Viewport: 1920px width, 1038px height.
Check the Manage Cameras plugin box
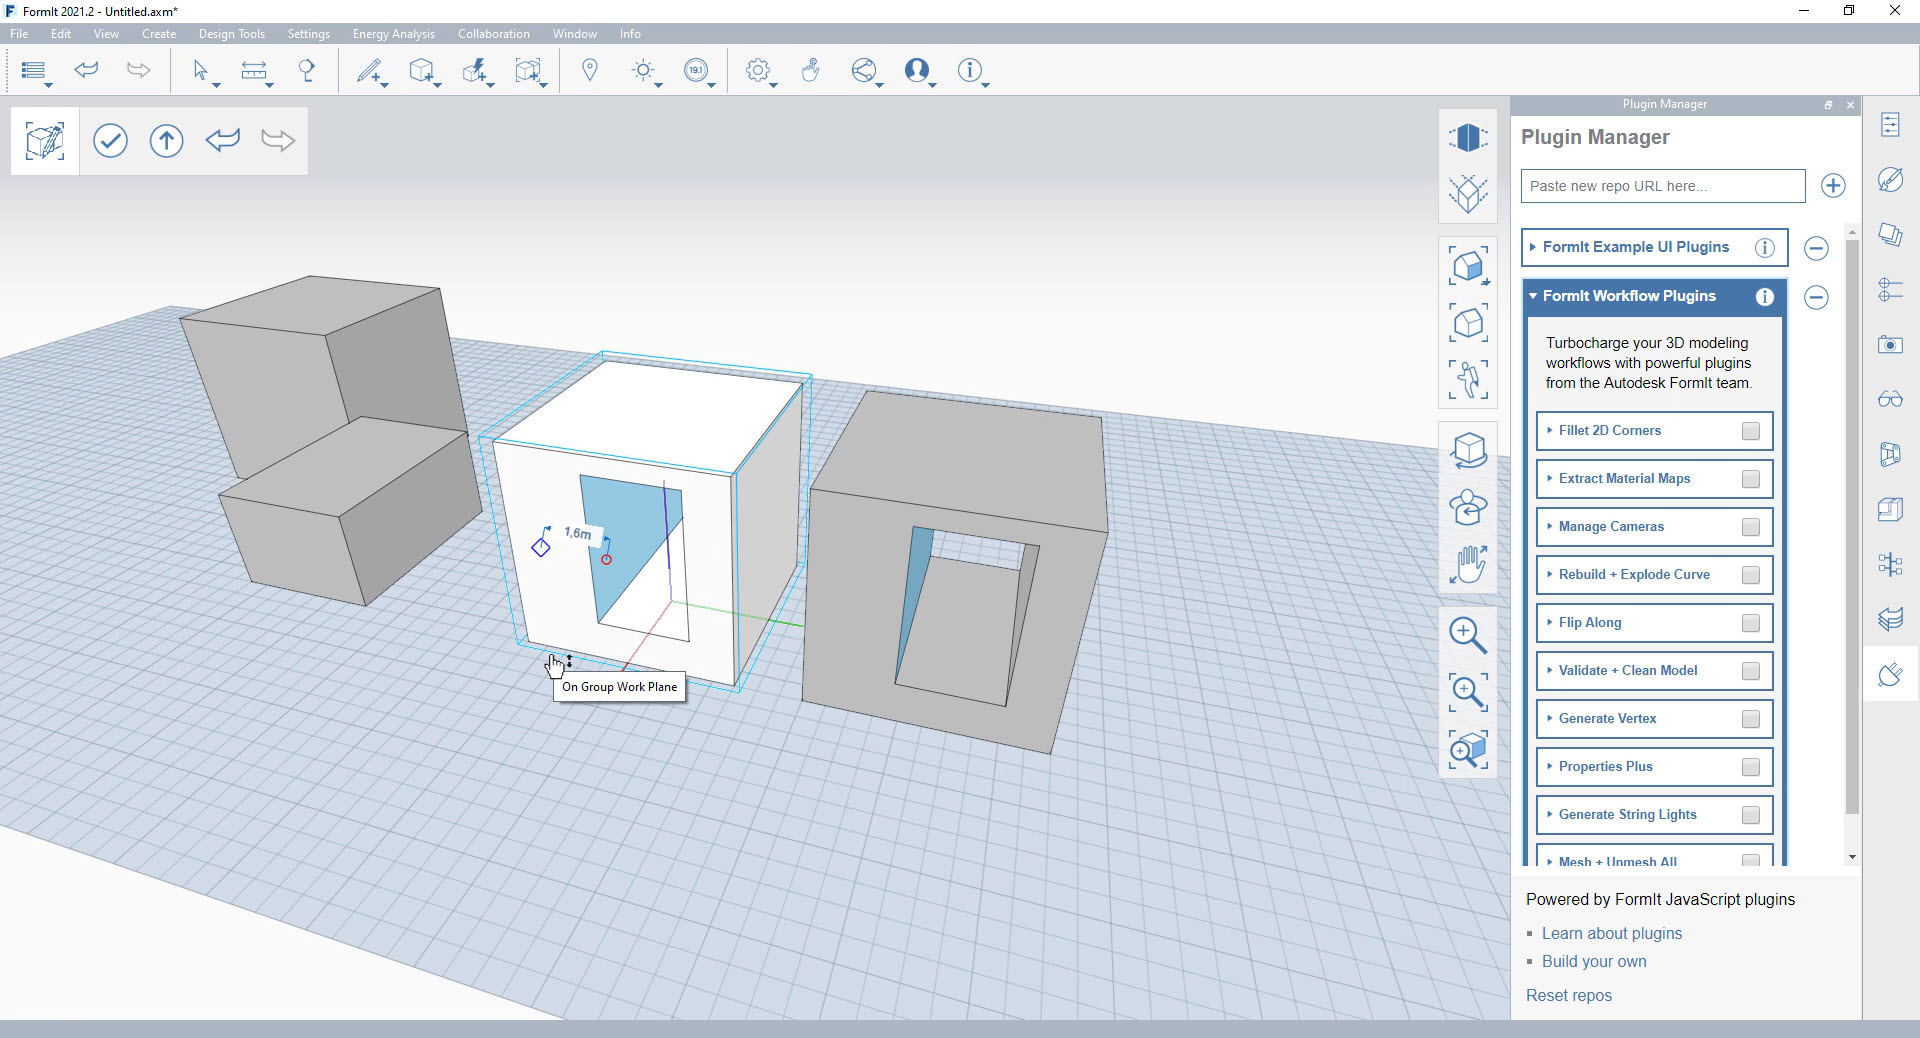point(1750,527)
